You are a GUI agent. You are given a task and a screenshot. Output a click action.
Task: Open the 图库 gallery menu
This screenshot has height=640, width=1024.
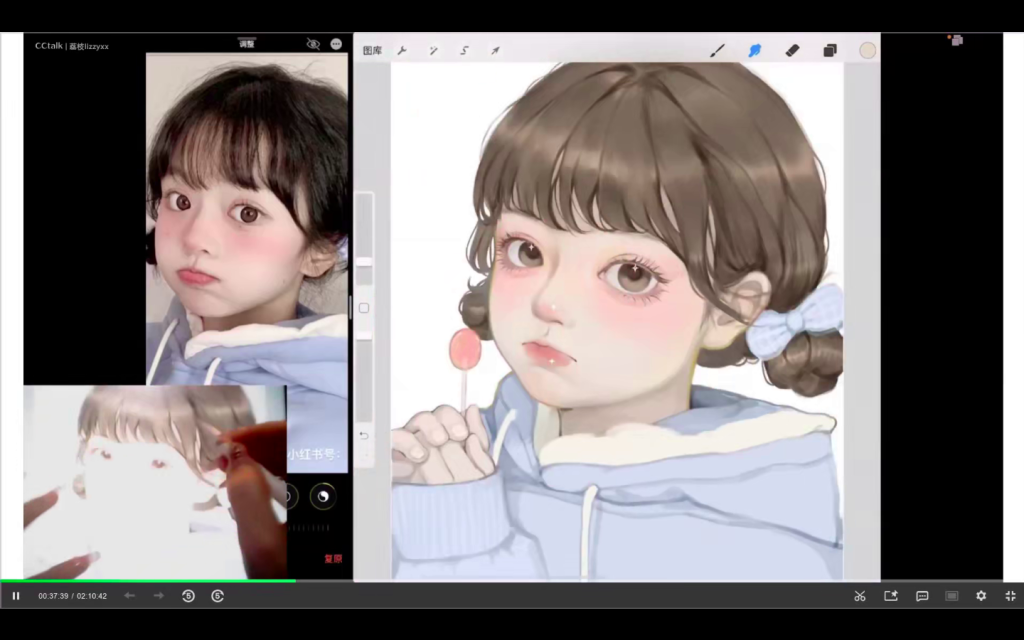click(372, 50)
